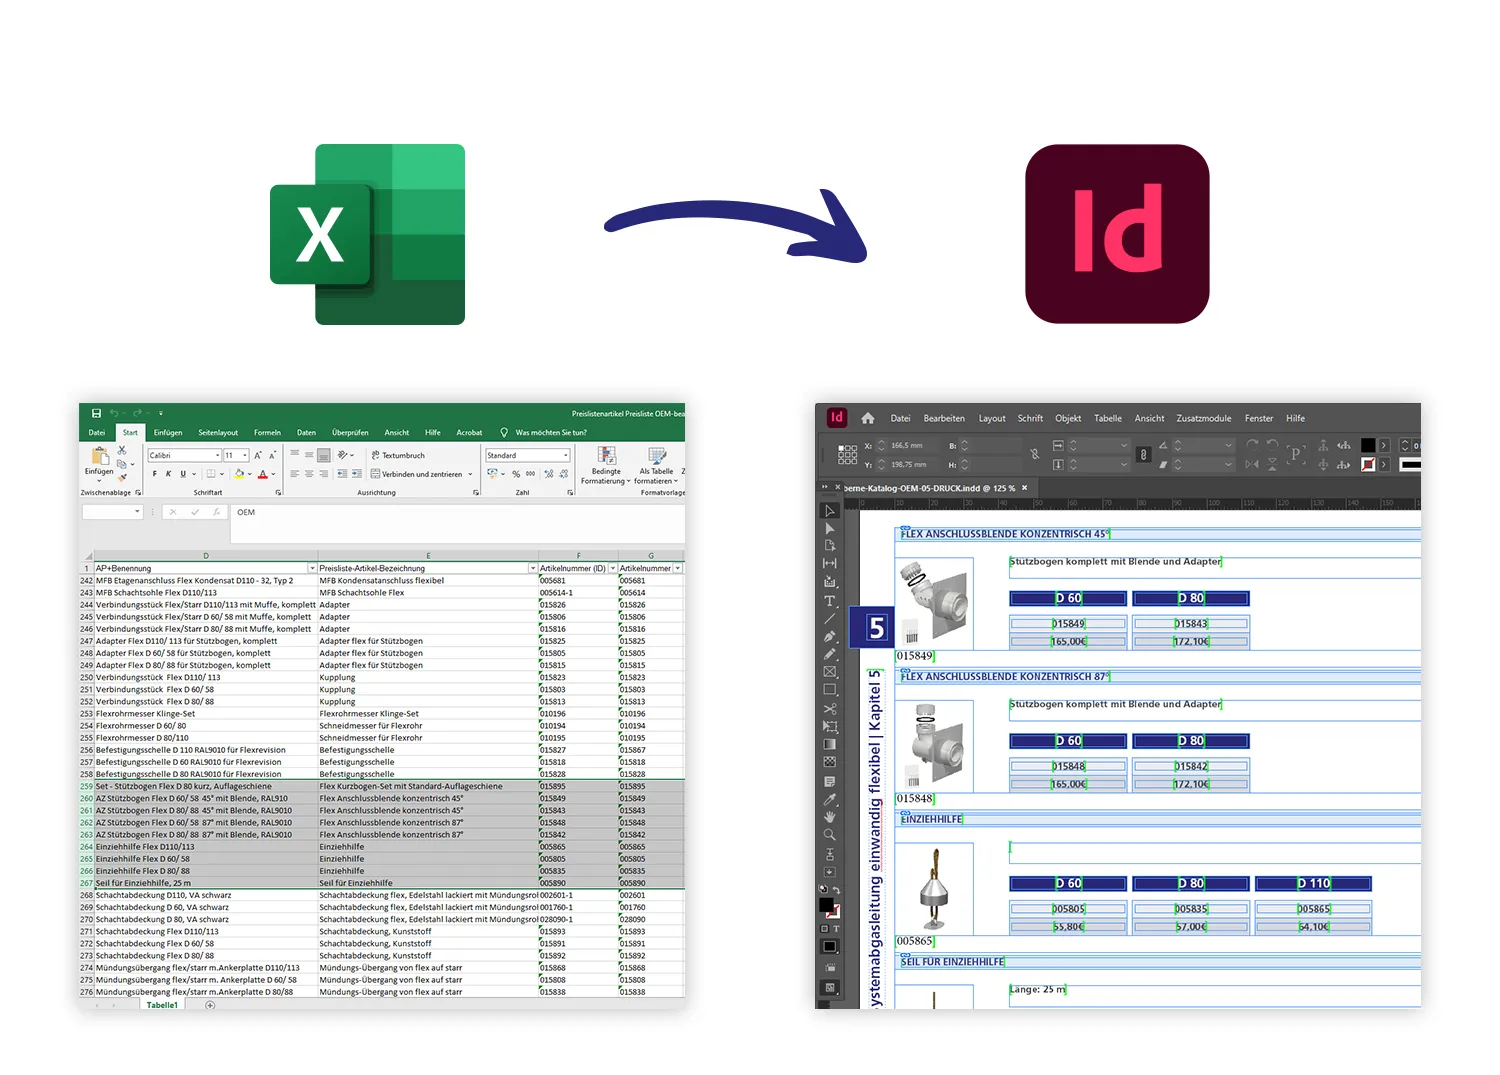Toggle underline formatting in Excel
The image size is (1500, 1075).
[183, 473]
